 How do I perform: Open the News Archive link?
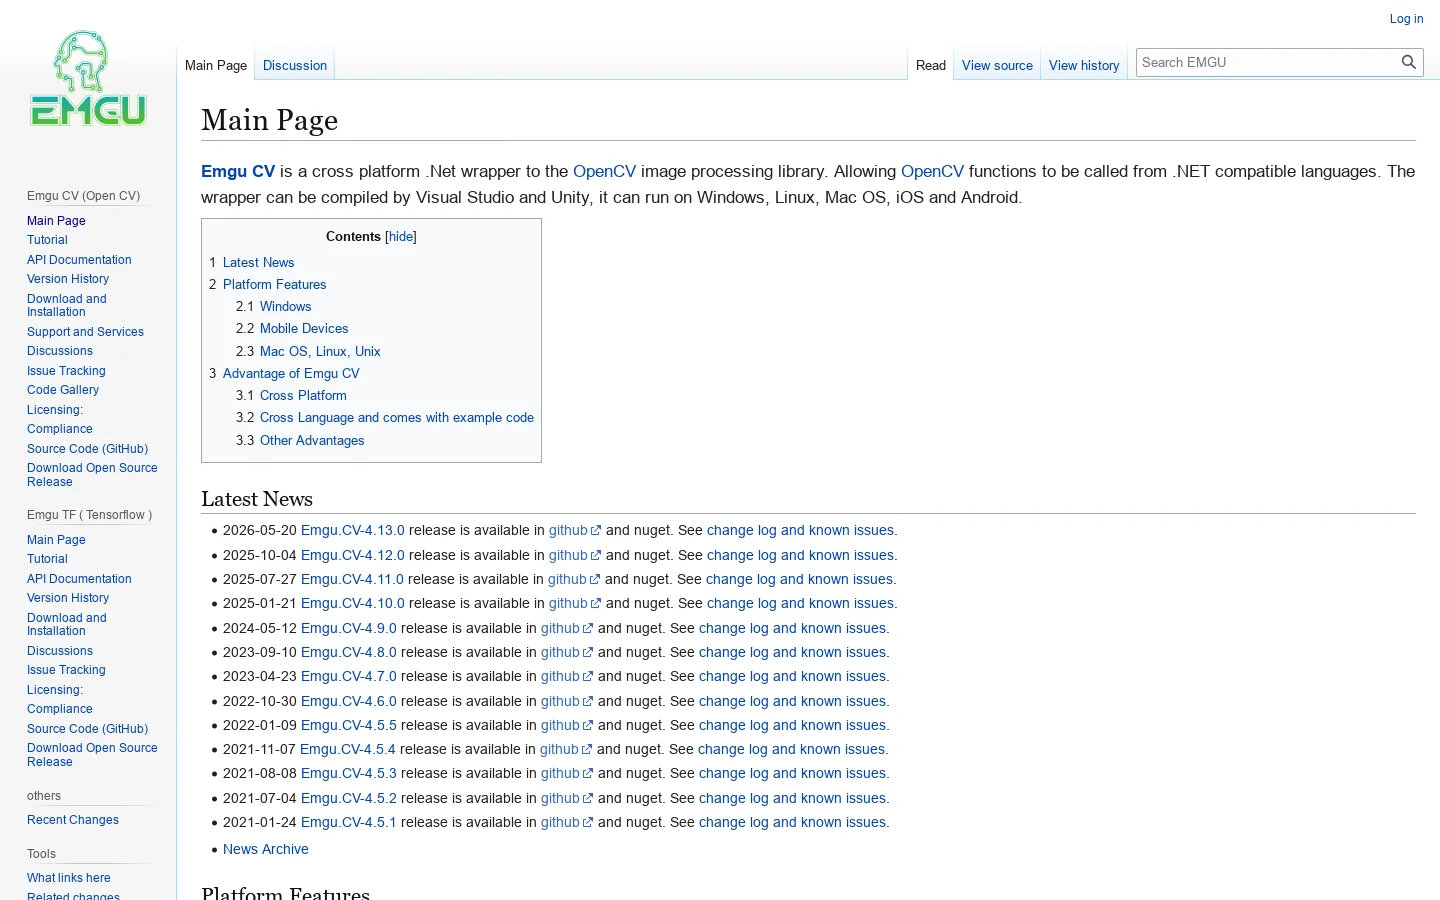tap(266, 850)
